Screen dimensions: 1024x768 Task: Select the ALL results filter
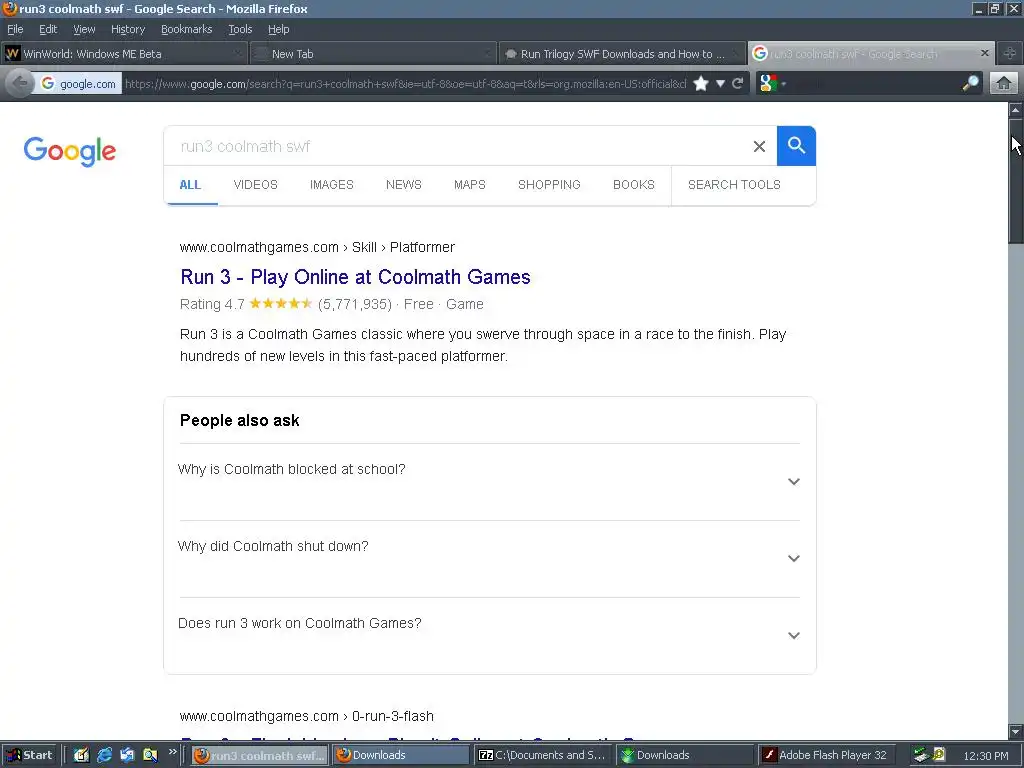190,185
